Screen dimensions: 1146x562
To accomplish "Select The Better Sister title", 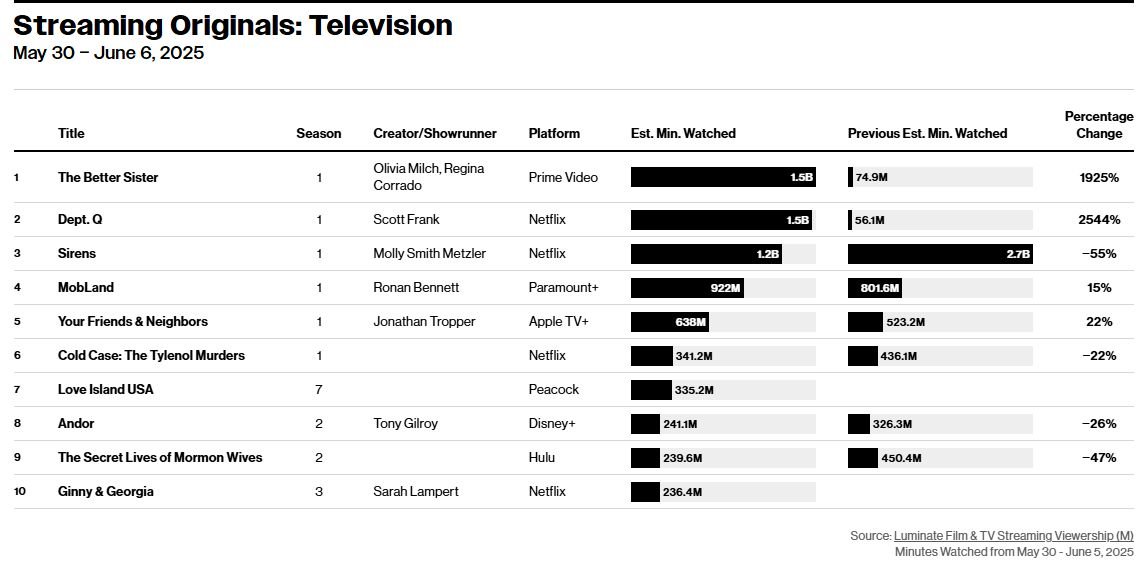I will (x=108, y=177).
